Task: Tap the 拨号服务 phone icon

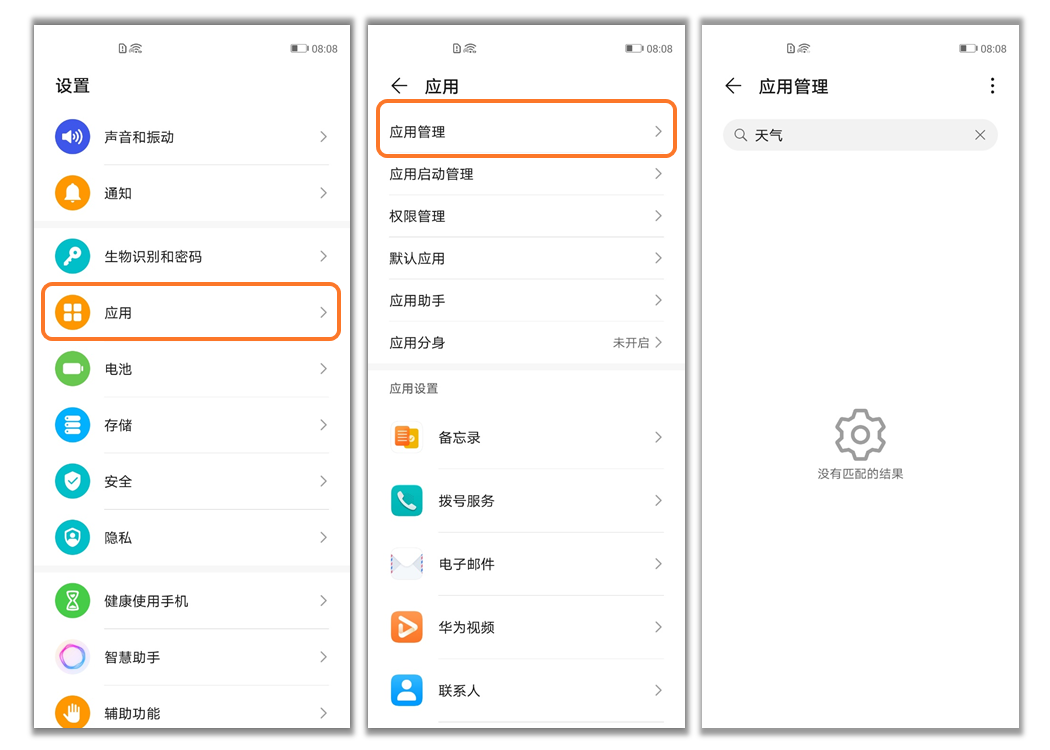Action: pyautogui.click(x=406, y=501)
